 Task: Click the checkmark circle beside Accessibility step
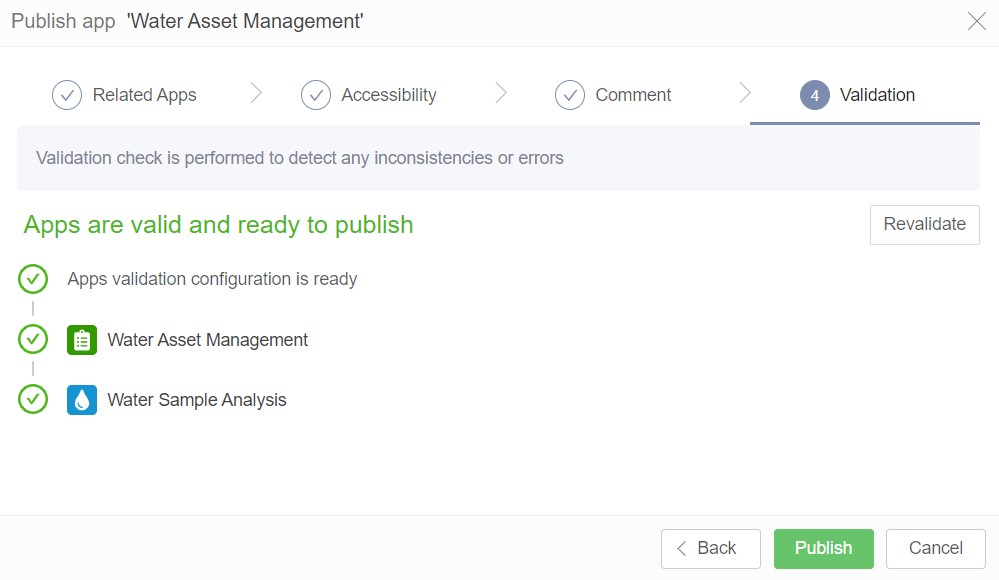click(x=316, y=95)
